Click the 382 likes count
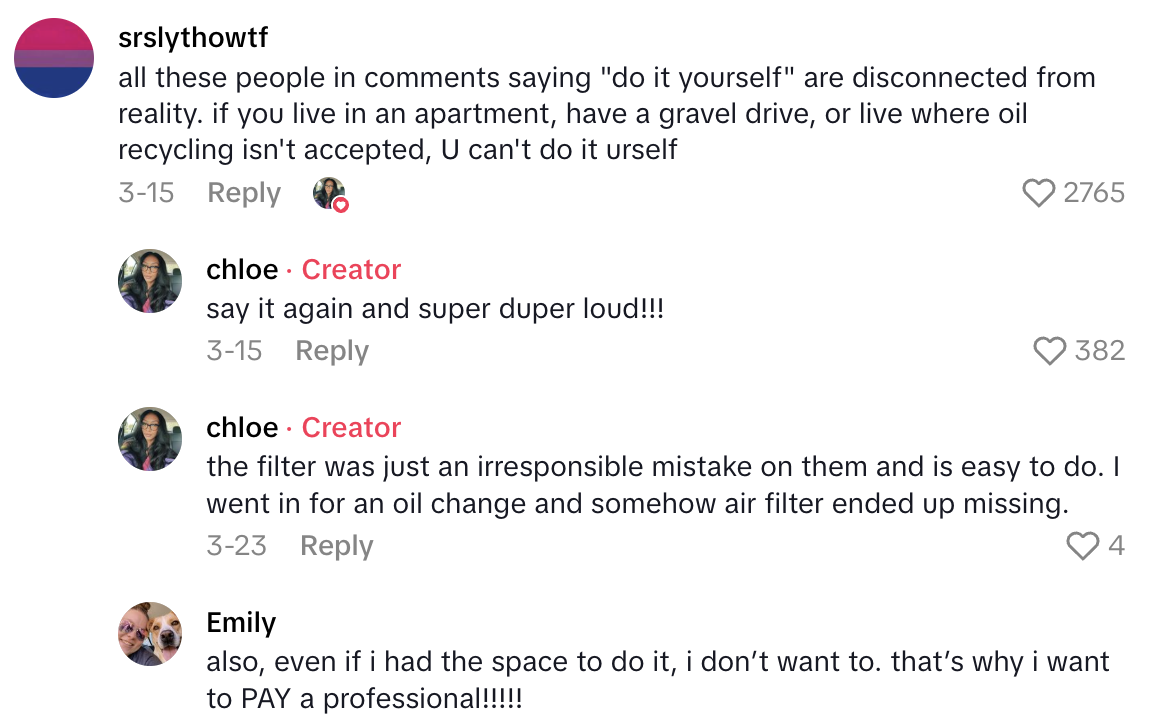Viewport: 1152px width, 716px height. 1100,351
